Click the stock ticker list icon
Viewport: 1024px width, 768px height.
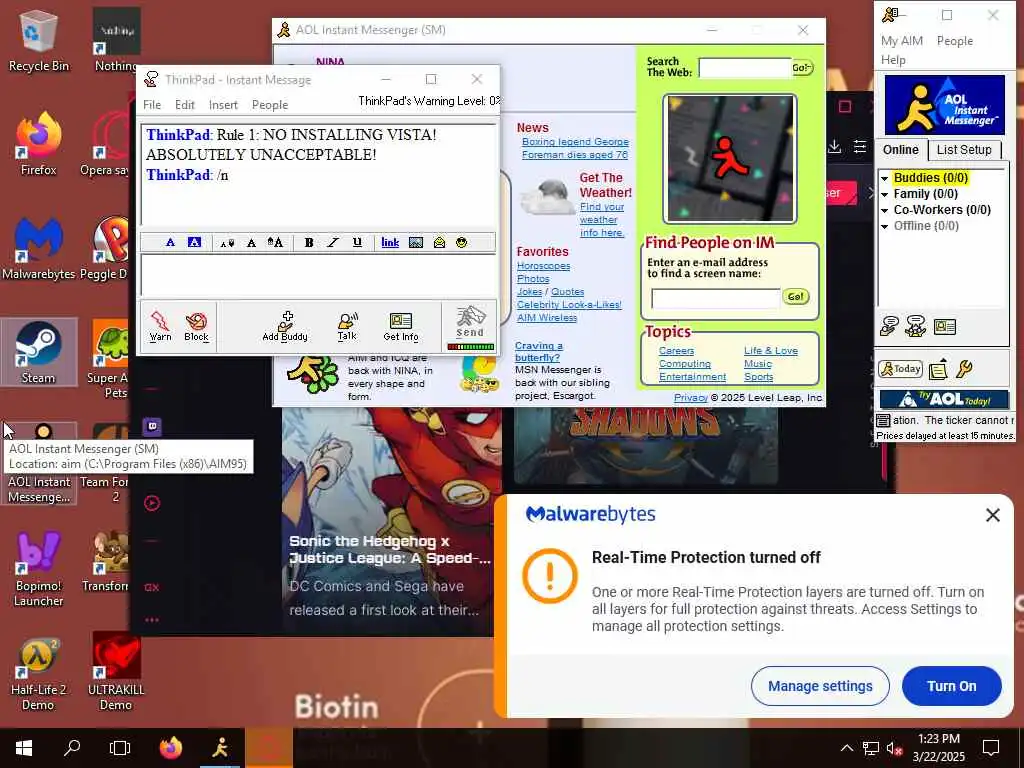coord(882,420)
